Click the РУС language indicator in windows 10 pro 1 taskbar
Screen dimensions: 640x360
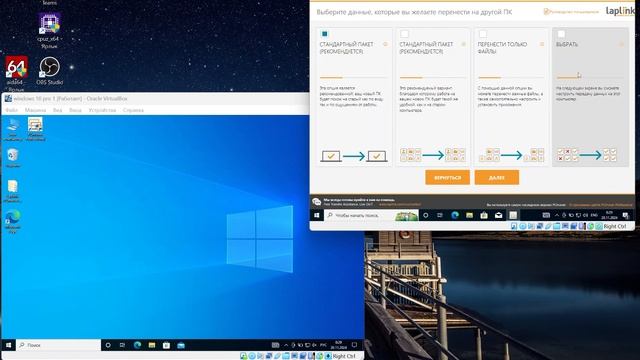click(323, 345)
